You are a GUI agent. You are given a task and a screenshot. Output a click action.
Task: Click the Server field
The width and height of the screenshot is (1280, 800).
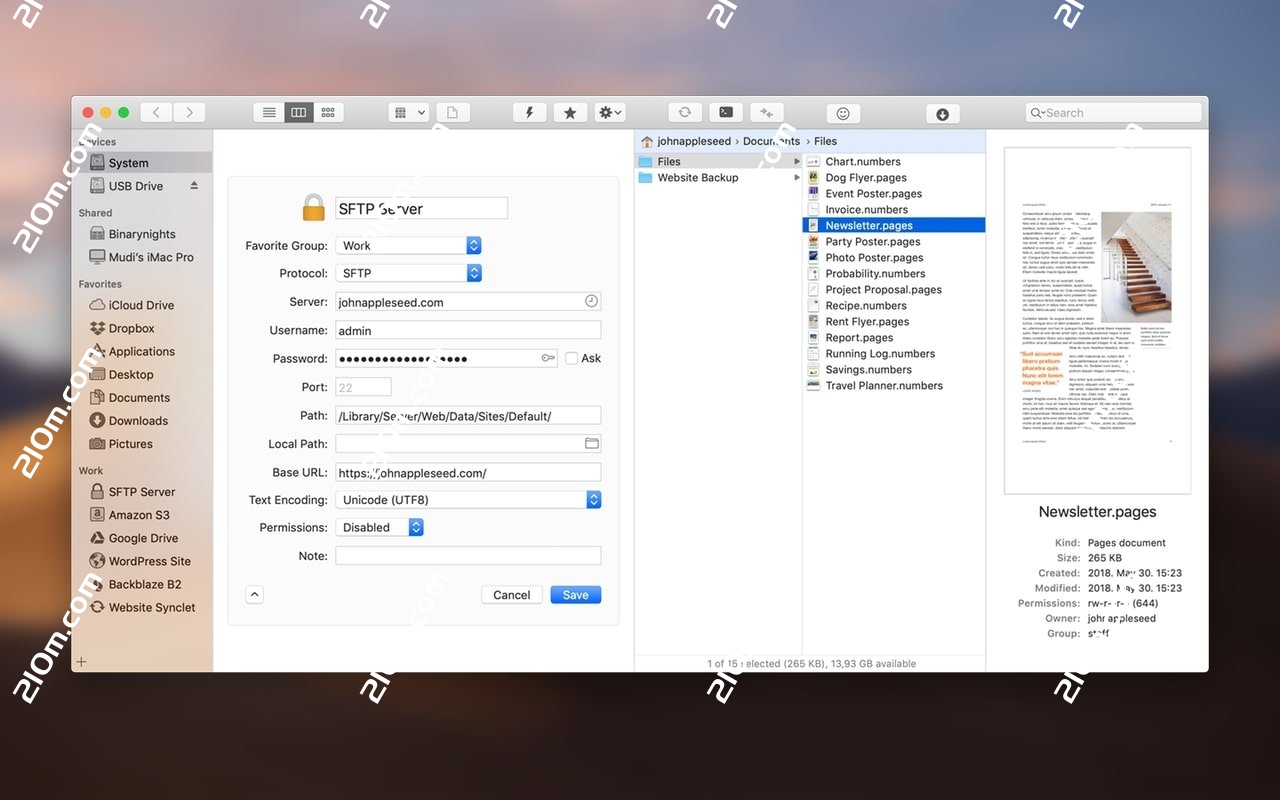tap(468, 302)
